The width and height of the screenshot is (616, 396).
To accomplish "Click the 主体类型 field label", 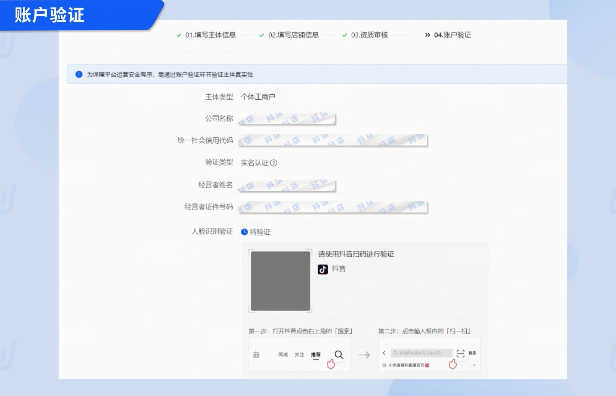I will [x=219, y=97].
